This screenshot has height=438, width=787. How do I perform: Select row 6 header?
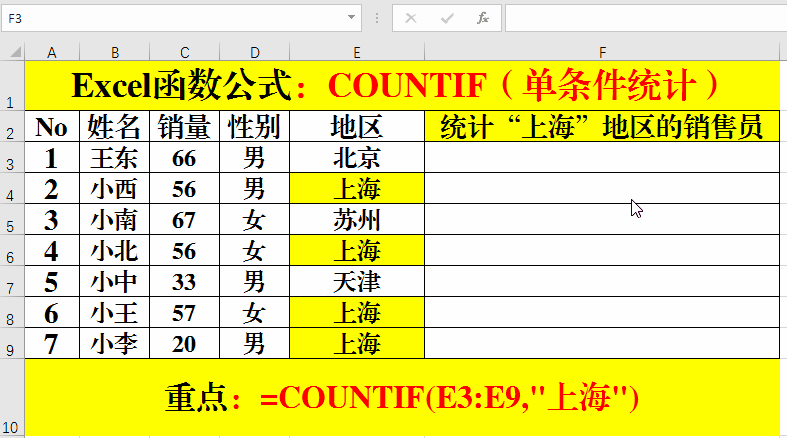coord(12,250)
